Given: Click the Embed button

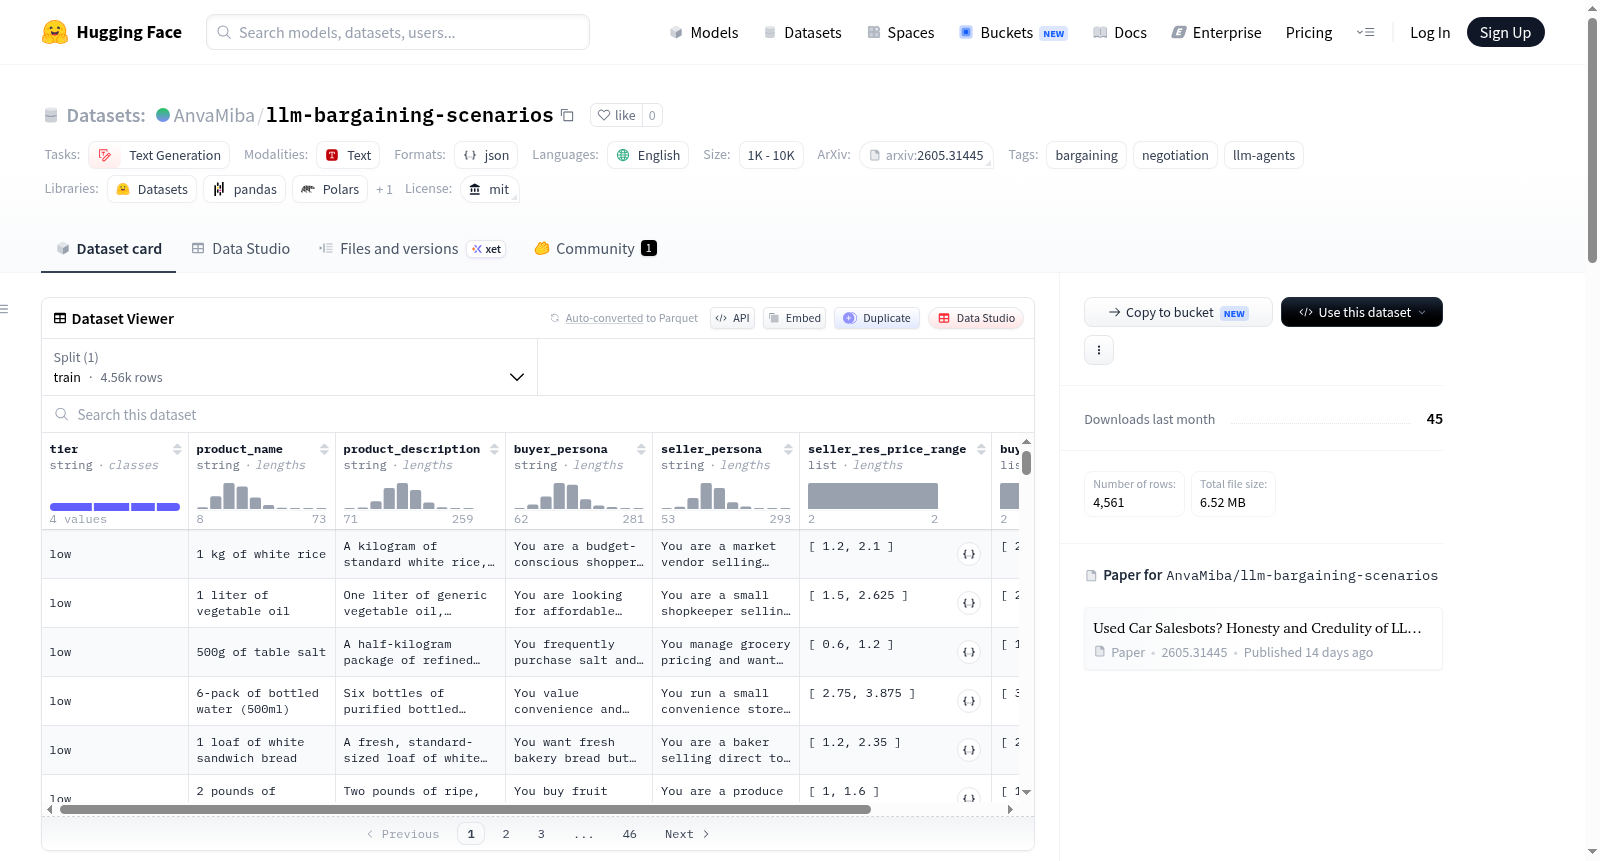Looking at the screenshot, I should coord(794,318).
